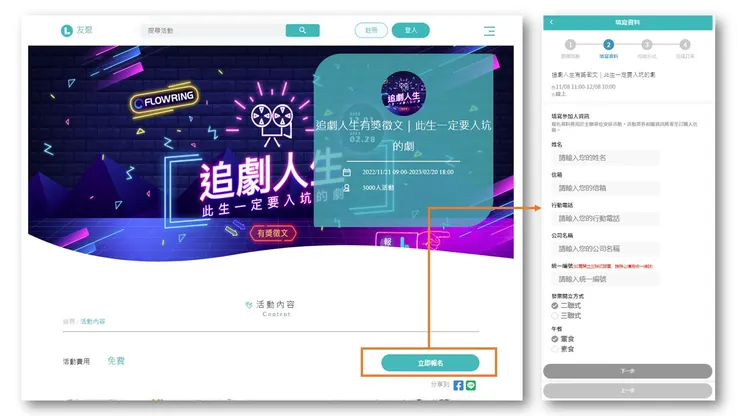The height and width of the screenshot is (416, 740).
Task: Click the 立即報名 sign-up button
Action: (430, 363)
